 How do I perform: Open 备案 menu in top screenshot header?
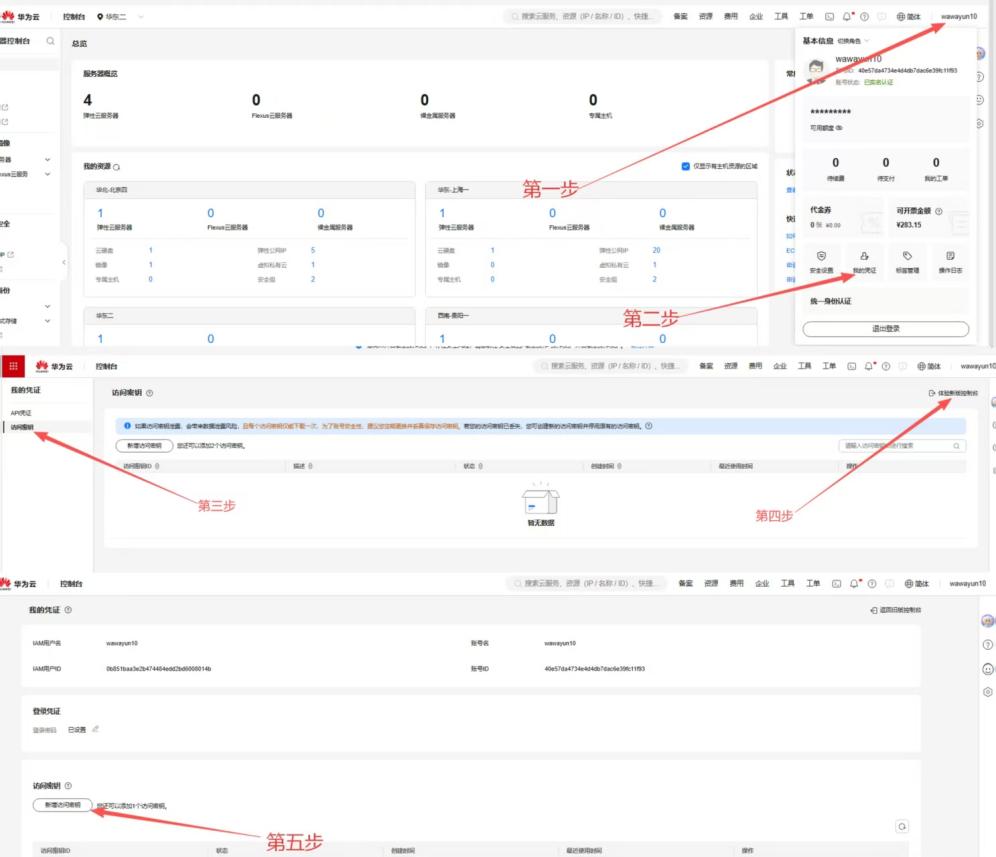(x=680, y=17)
